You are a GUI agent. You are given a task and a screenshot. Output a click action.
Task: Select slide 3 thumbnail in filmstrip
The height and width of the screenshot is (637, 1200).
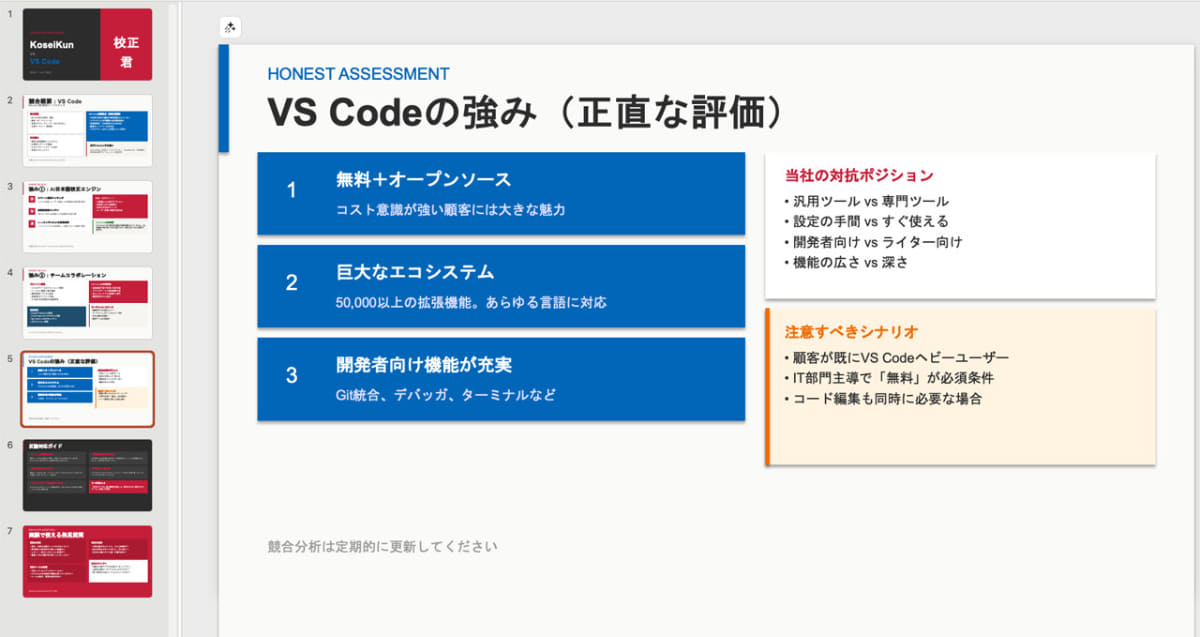point(88,216)
